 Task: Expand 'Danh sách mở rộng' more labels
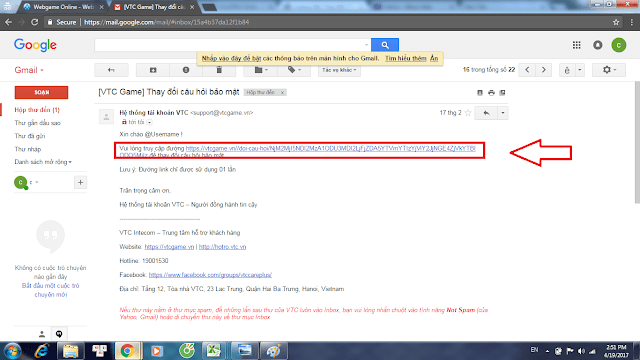tap(43, 162)
